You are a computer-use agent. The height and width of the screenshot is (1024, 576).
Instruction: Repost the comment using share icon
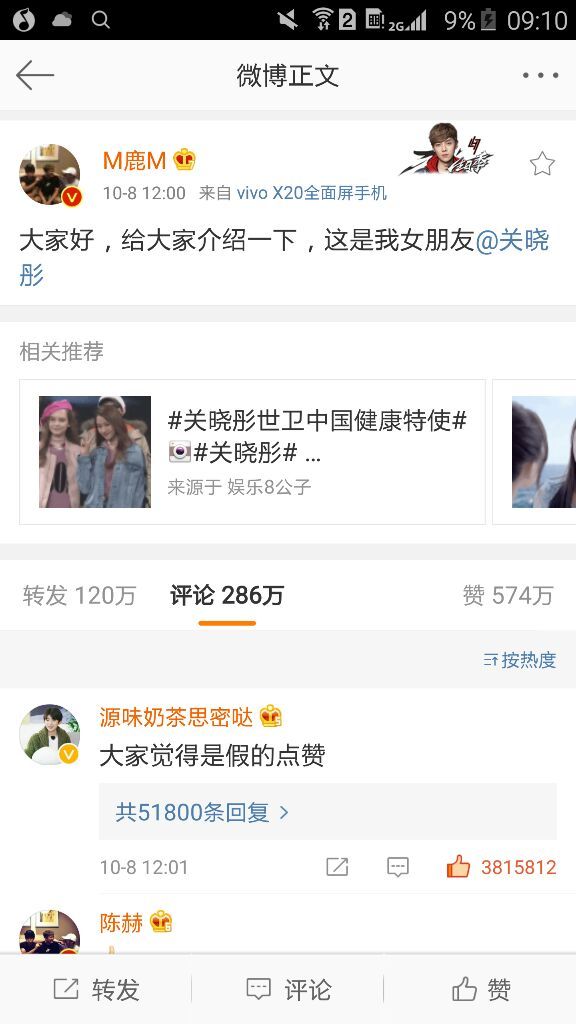click(337, 867)
